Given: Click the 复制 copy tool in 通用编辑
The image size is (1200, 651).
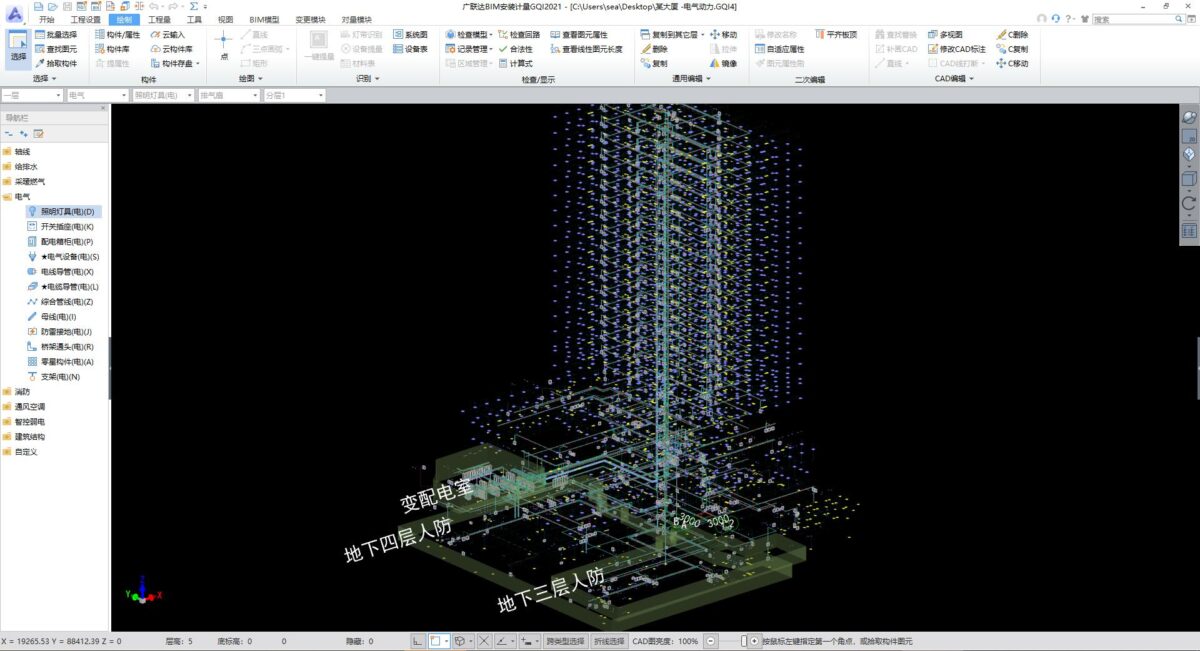Looking at the screenshot, I should (654, 63).
